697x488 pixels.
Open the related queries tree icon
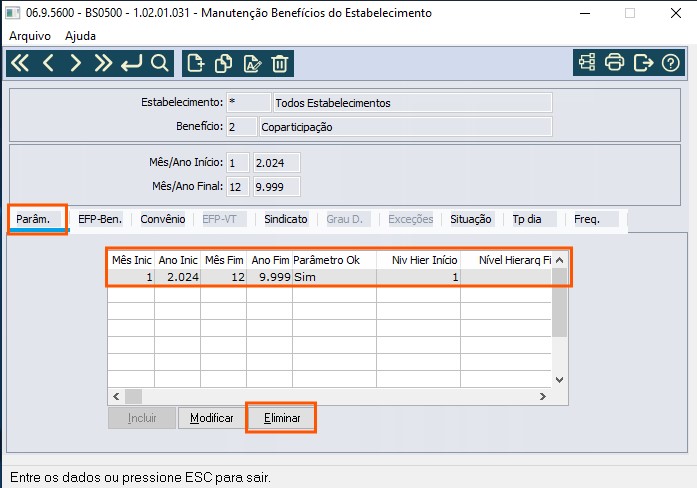[x=587, y=63]
